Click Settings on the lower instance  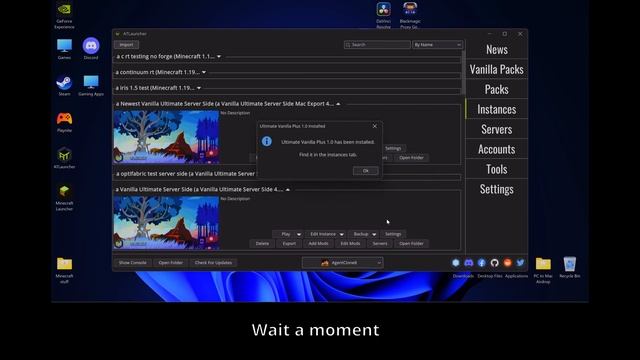[x=393, y=234]
